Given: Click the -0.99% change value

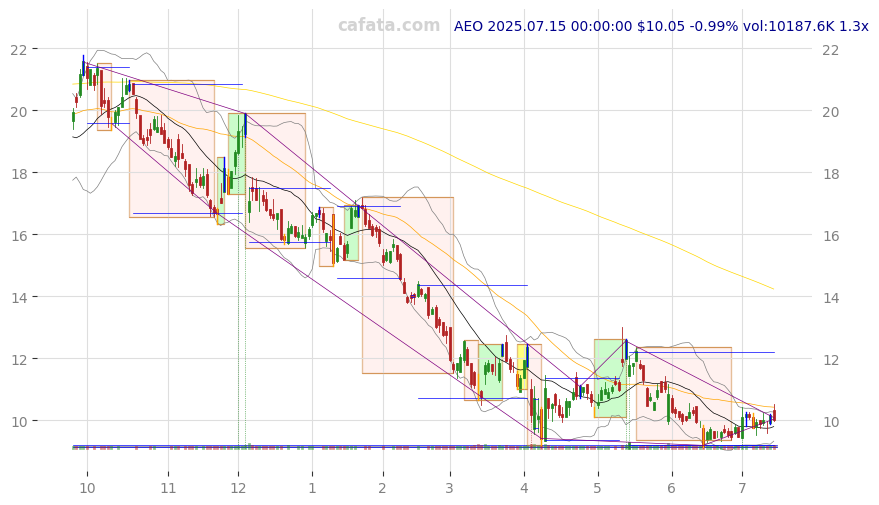Looking at the screenshot, I should (714, 26).
